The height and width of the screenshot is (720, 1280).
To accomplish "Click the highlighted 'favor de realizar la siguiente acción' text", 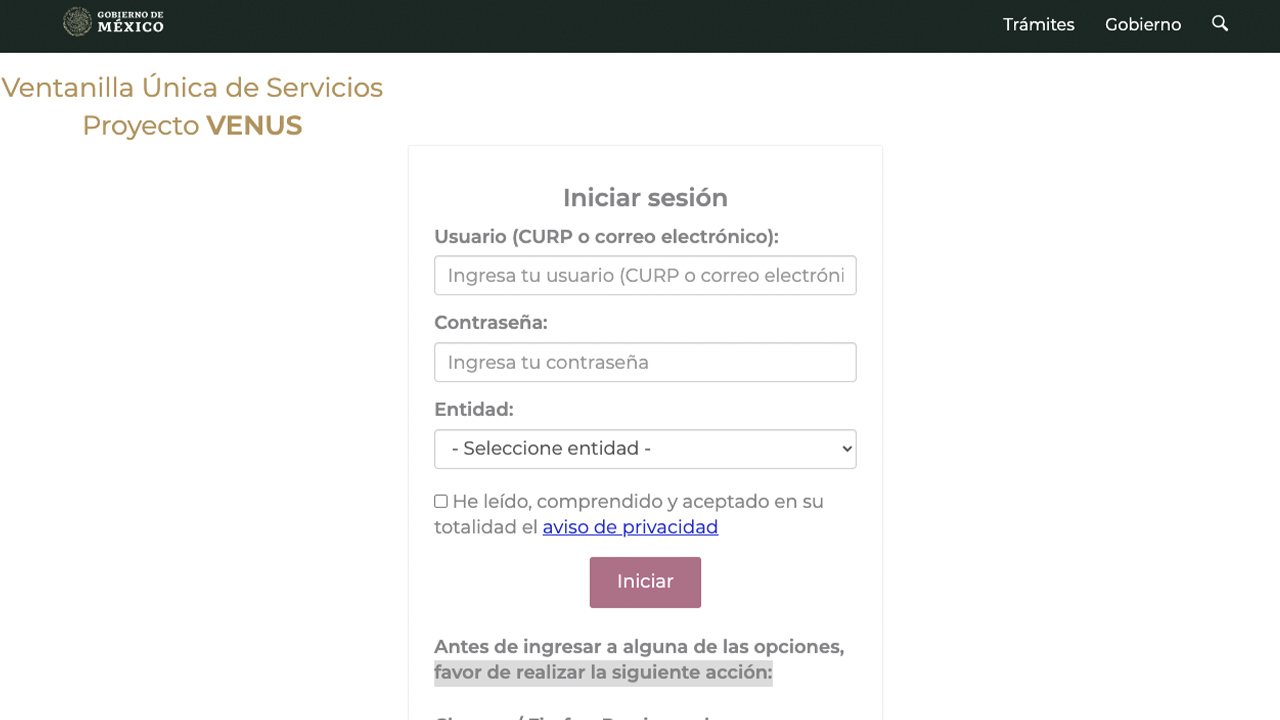I will [603, 673].
